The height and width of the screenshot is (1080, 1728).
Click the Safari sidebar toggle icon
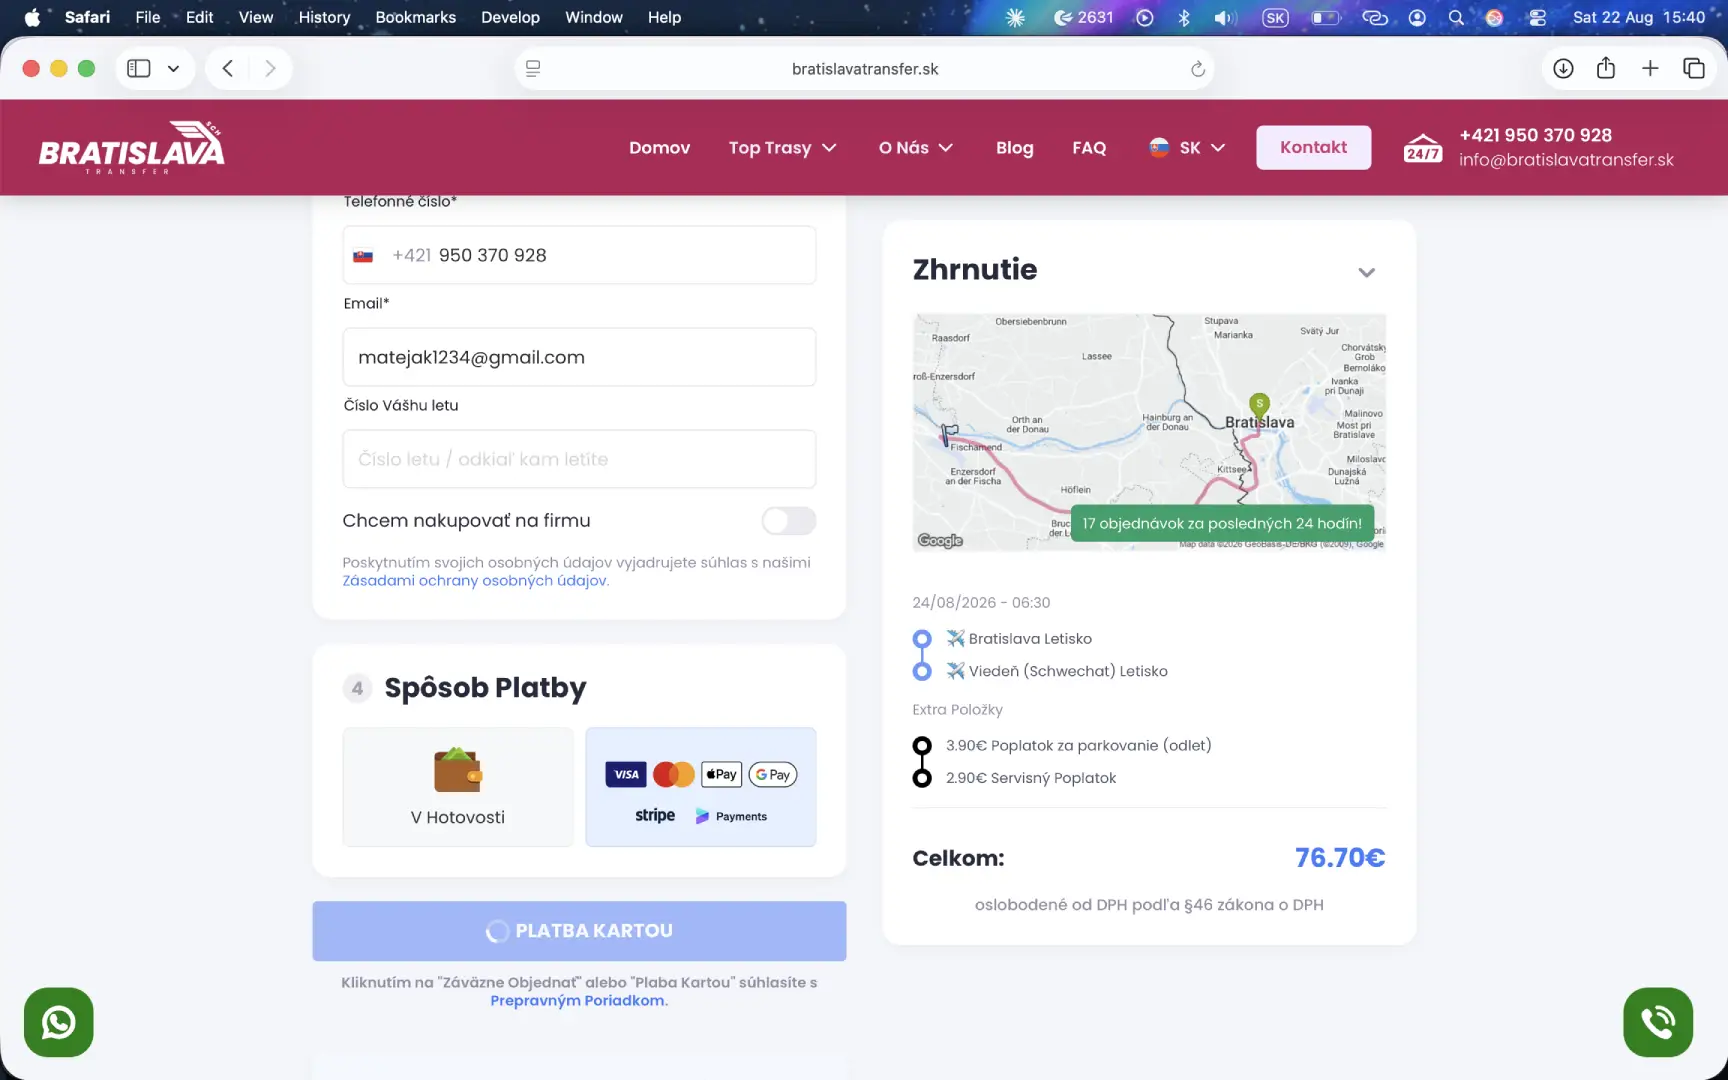tap(139, 68)
